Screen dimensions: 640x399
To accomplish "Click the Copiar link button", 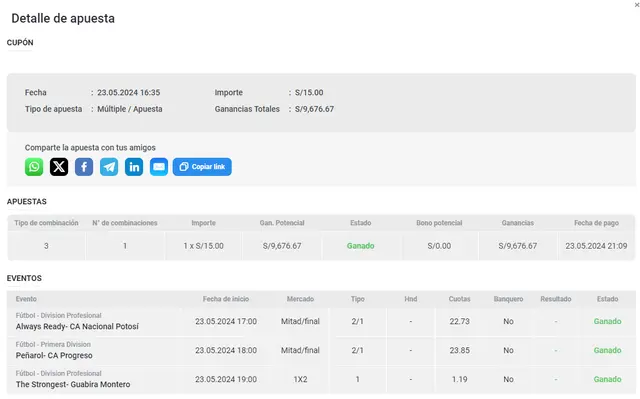I will point(202,167).
